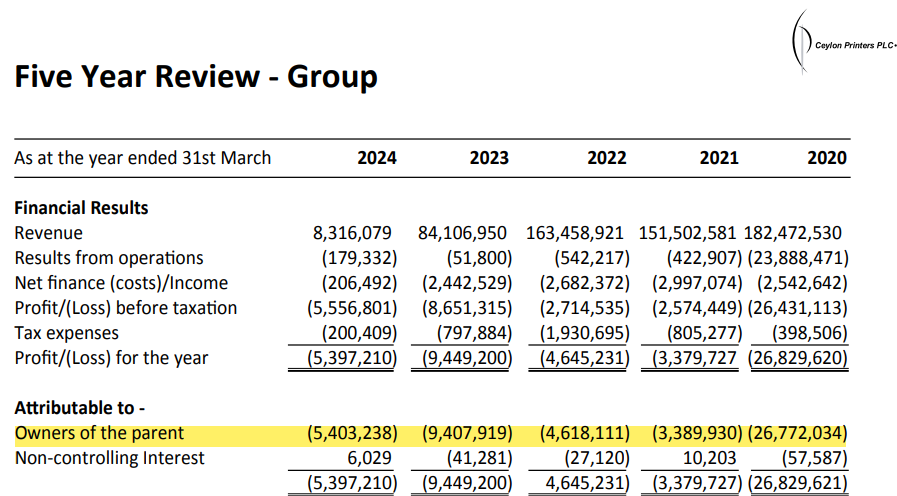Click the 'Results from operations' label
The width and height of the screenshot is (897, 496).
109,258
